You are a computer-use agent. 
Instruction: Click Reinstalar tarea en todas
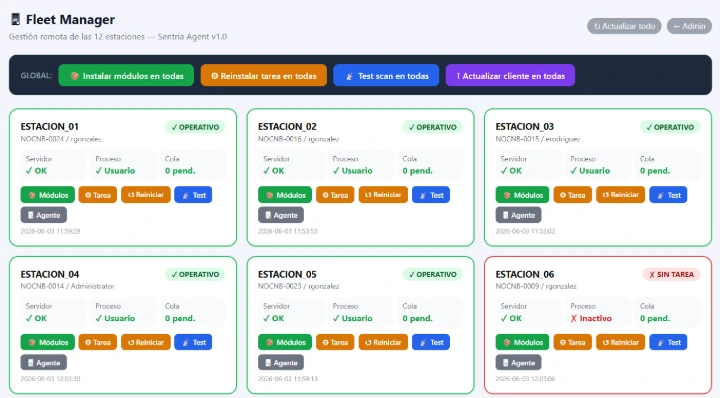(264, 76)
